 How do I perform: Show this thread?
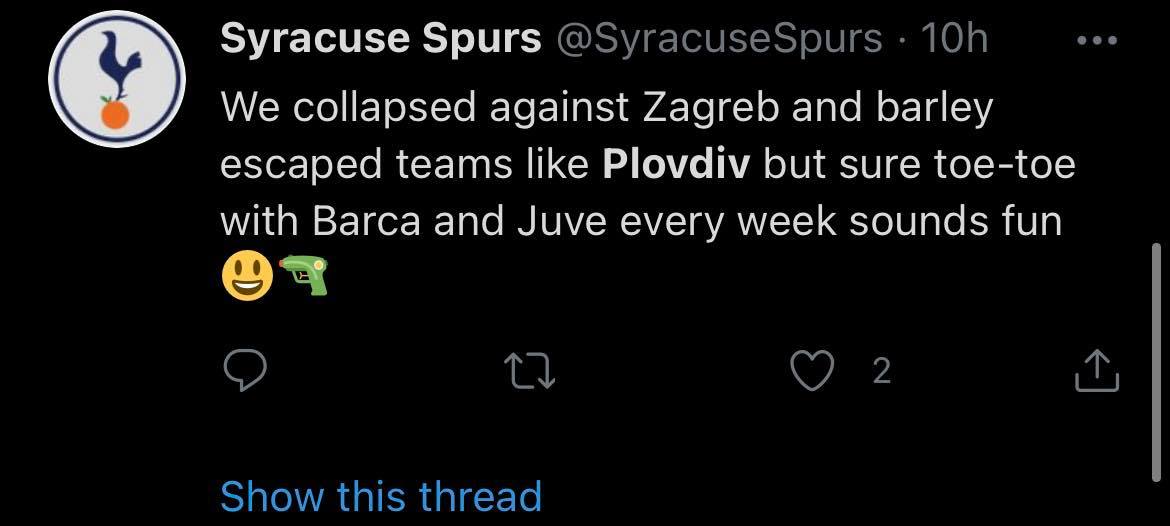tap(381, 496)
